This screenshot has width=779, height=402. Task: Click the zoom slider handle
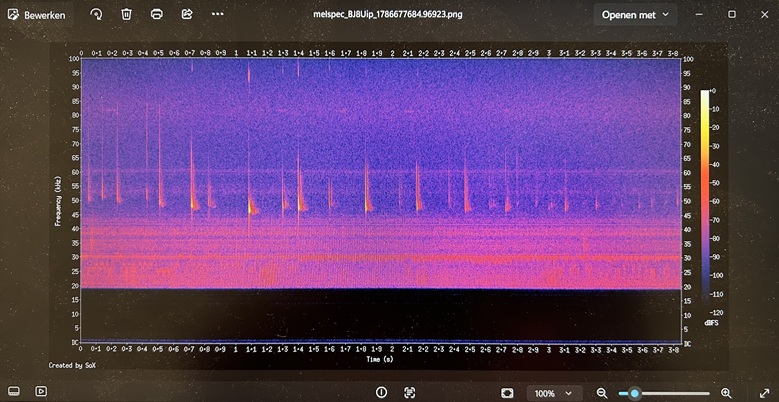(634, 394)
